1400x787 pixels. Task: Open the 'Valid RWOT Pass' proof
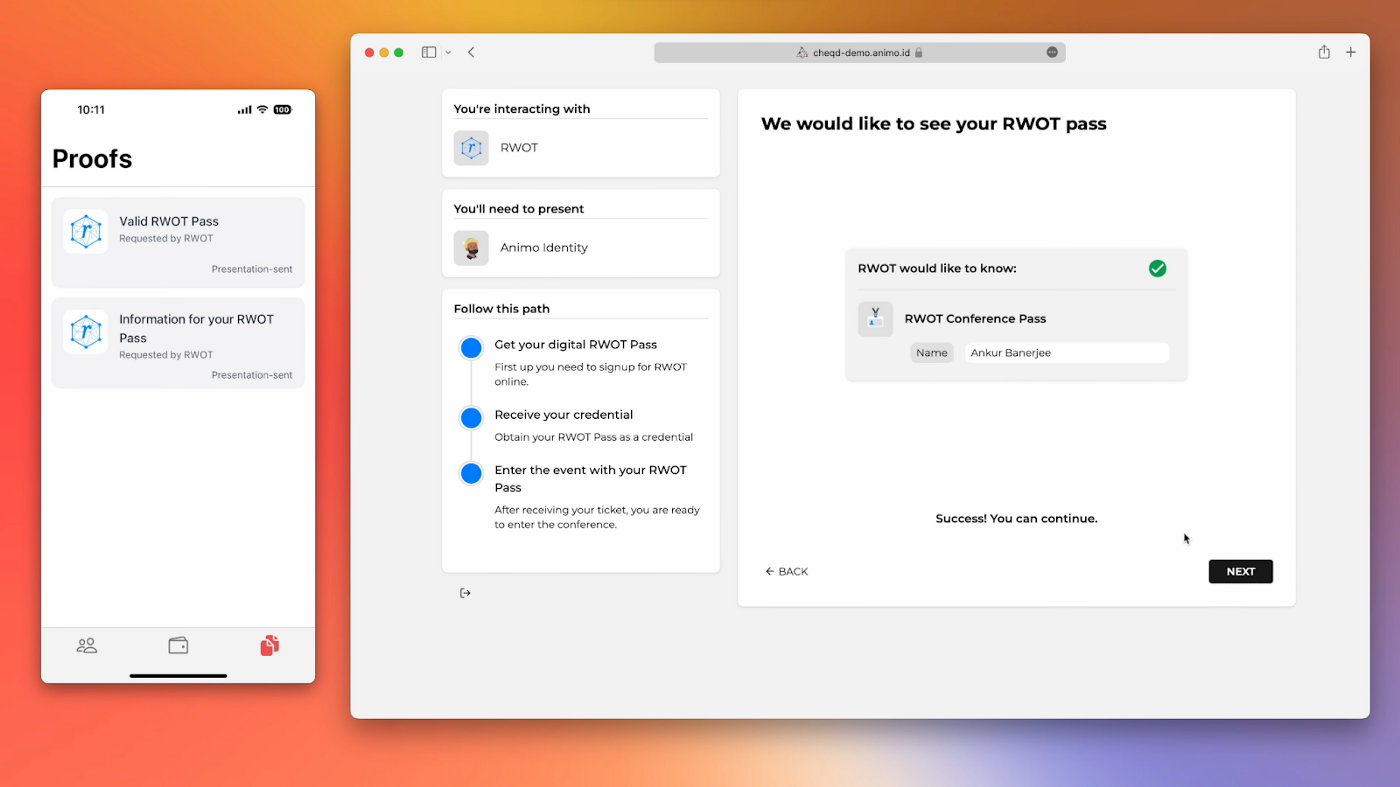[178, 242]
